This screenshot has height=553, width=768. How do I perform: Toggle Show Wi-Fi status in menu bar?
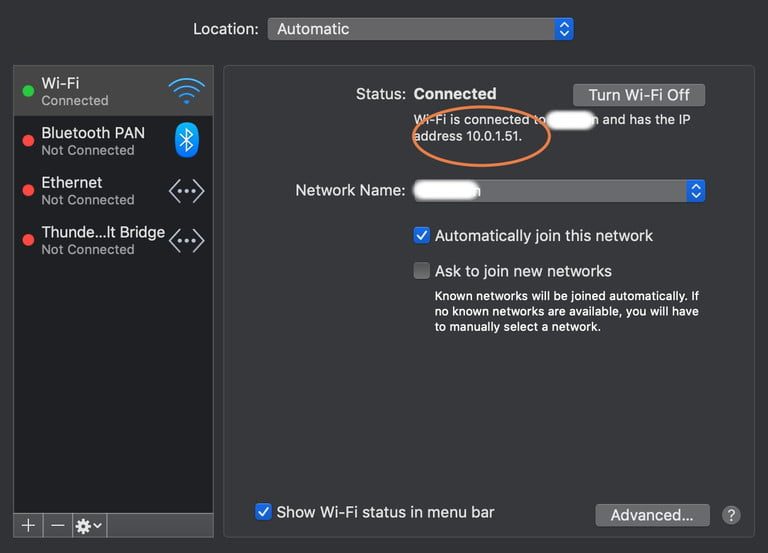pyautogui.click(x=263, y=512)
